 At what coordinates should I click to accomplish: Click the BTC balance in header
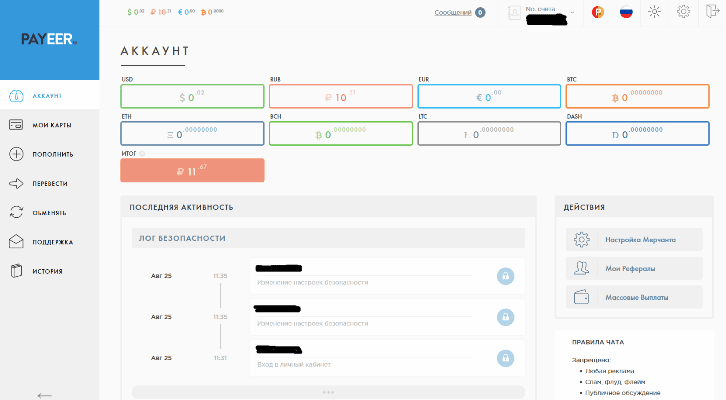(x=212, y=12)
